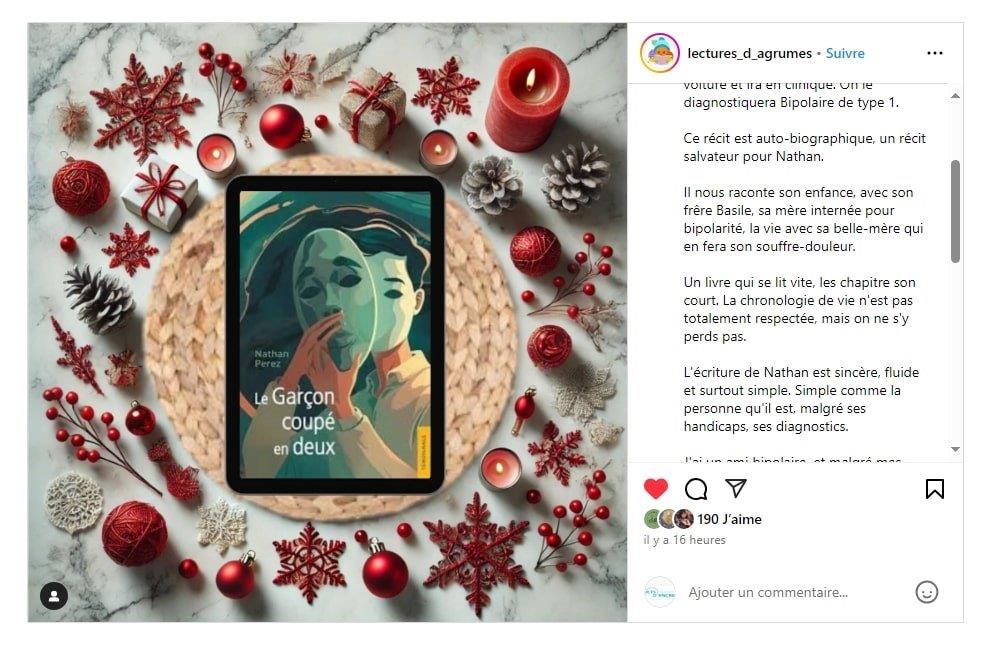991x648 pixels.
Task: Click the third liker avatar beside 190
Action: pyautogui.click(x=683, y=519)
